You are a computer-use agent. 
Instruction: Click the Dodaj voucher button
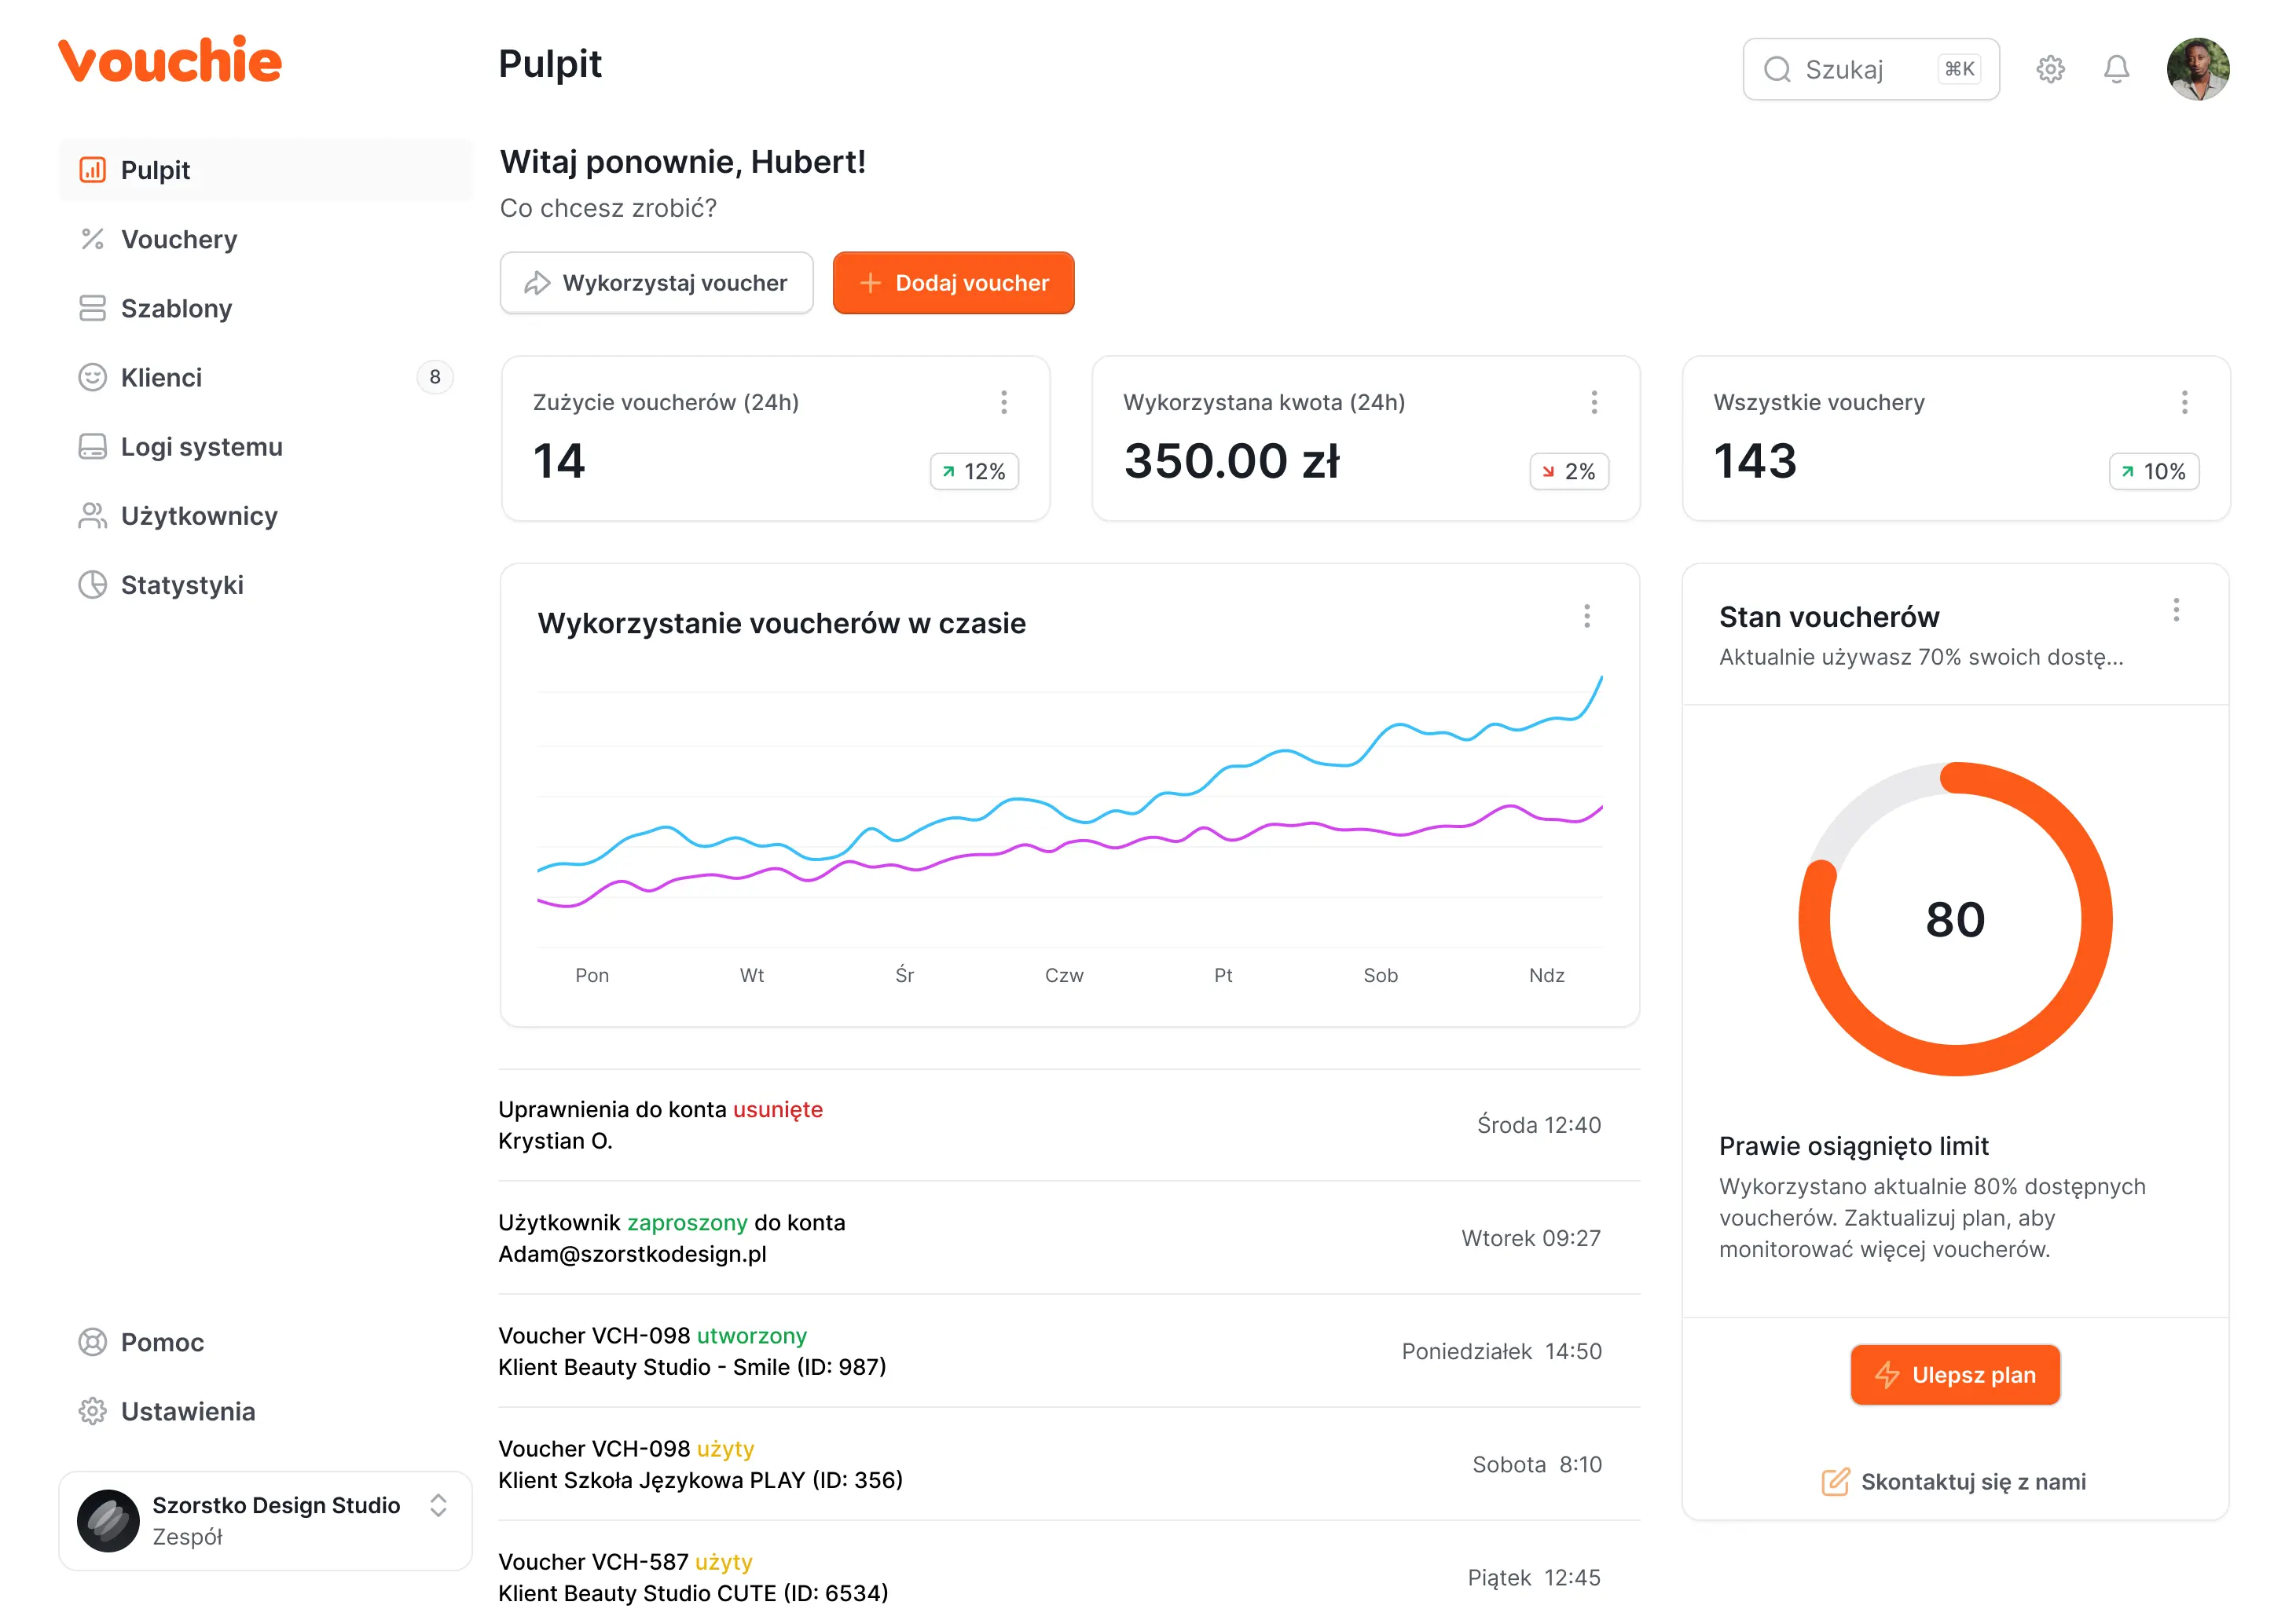(953, 283)
